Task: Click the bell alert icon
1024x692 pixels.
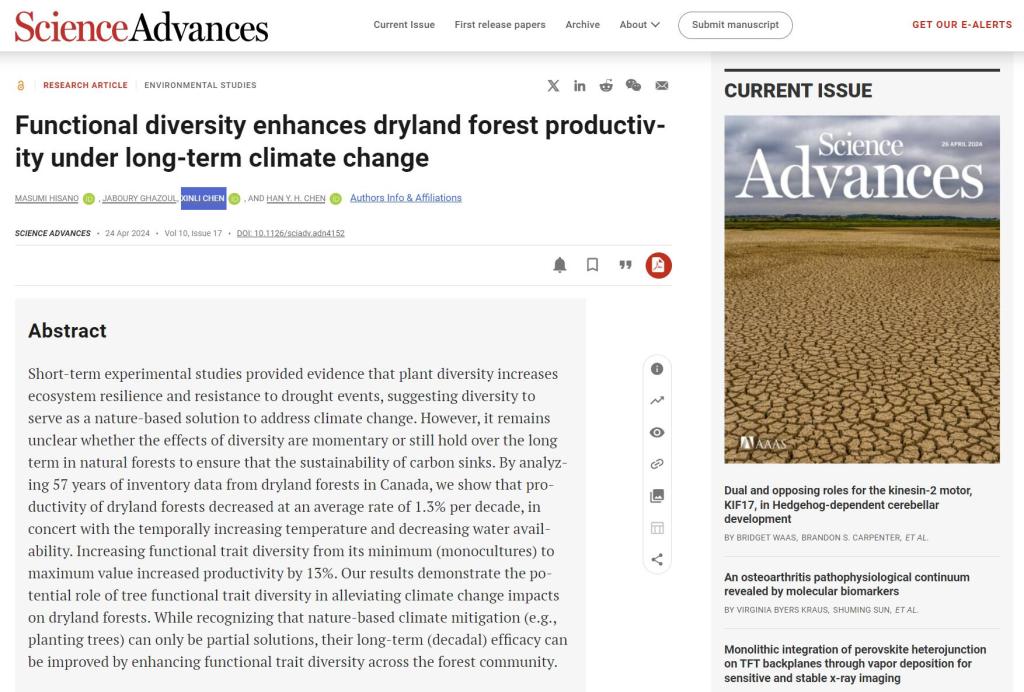Action: (560, 265)
